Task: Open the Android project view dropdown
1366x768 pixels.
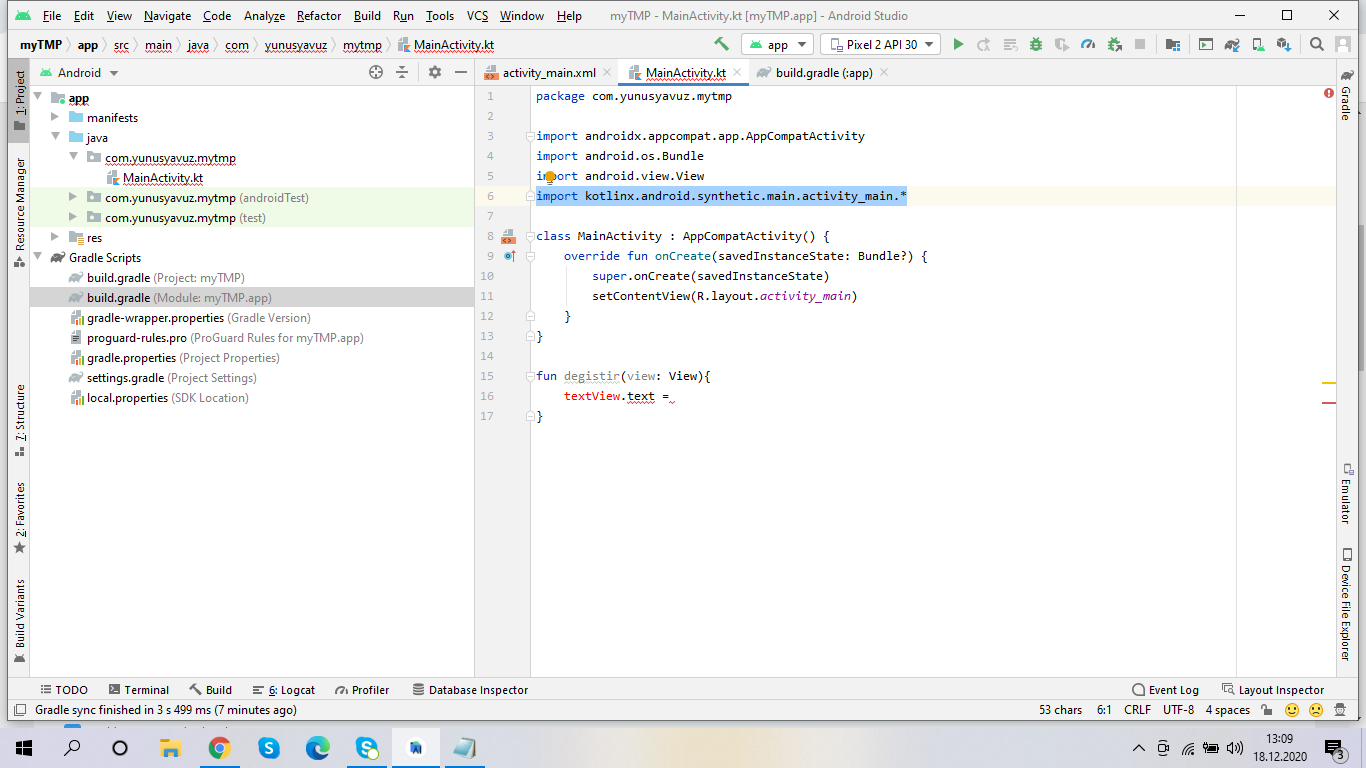Action: 79,72
